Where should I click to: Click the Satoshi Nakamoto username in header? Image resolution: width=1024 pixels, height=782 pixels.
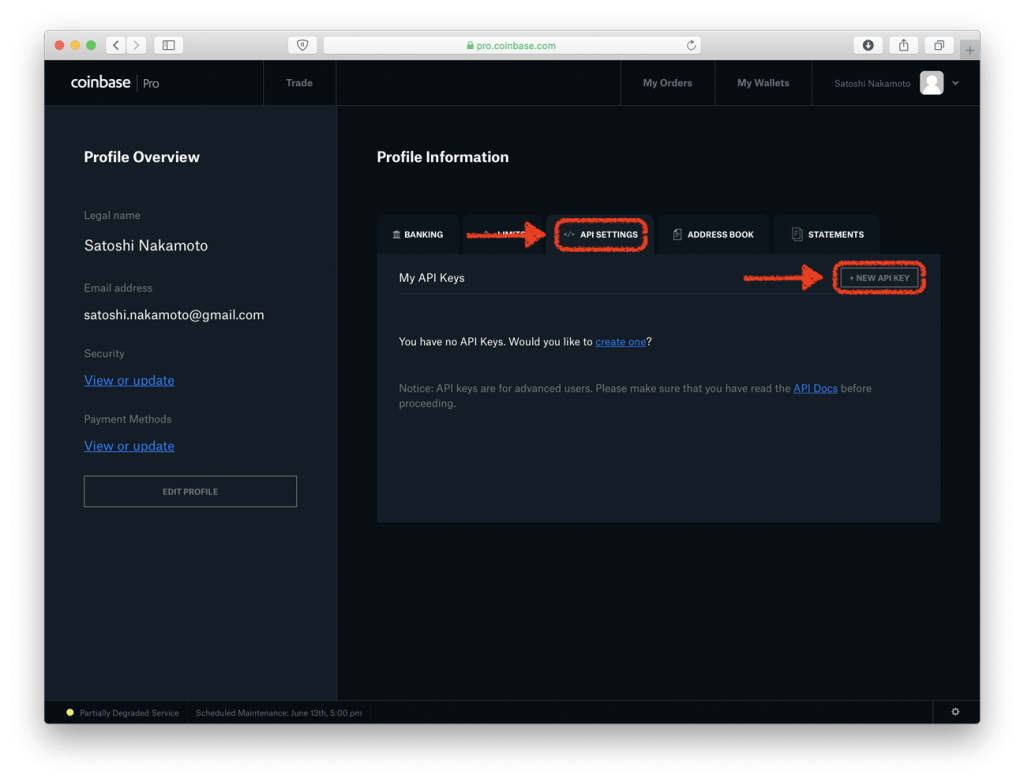[x=872, y=83]
